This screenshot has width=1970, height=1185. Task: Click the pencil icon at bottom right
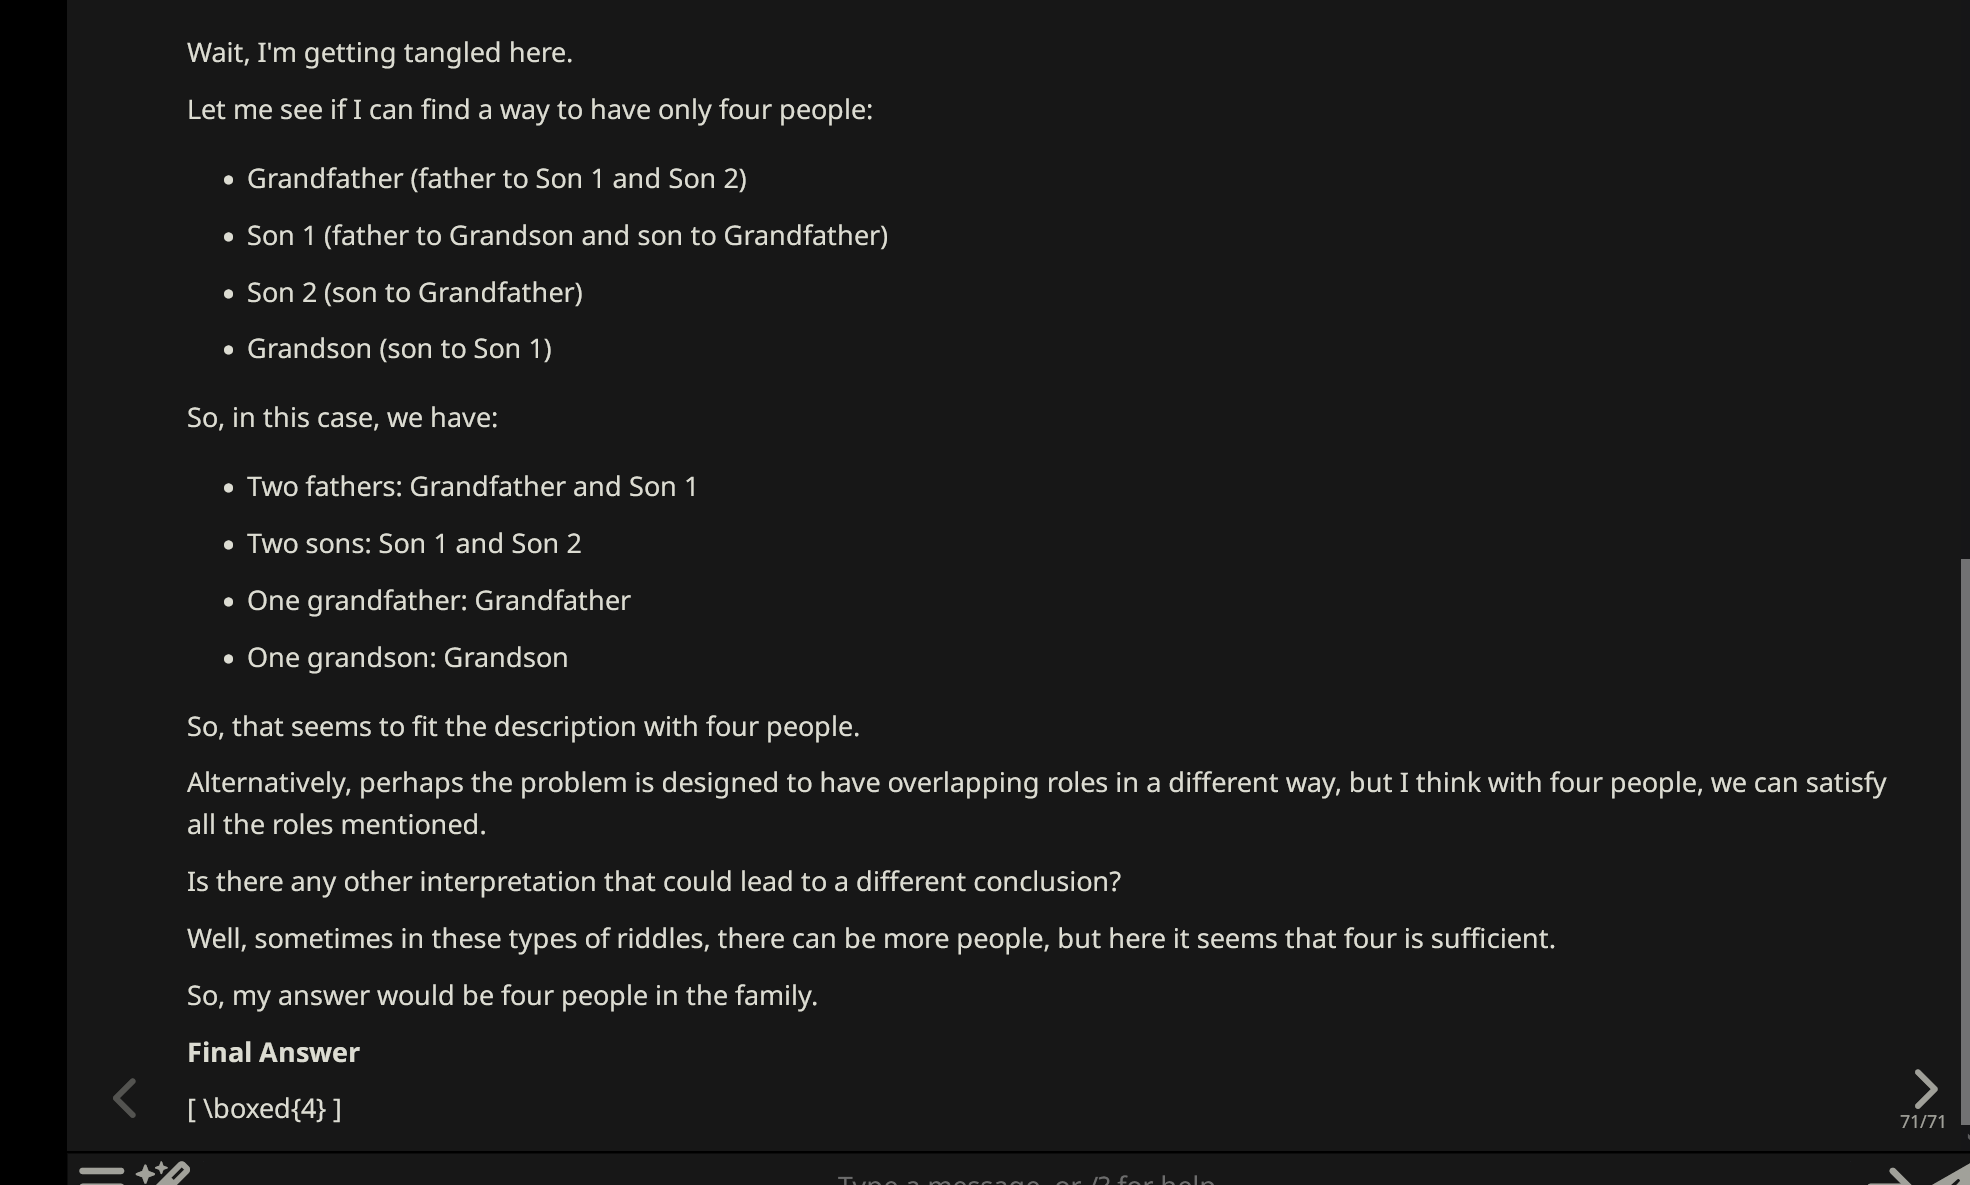(x=1950, y=1176)
